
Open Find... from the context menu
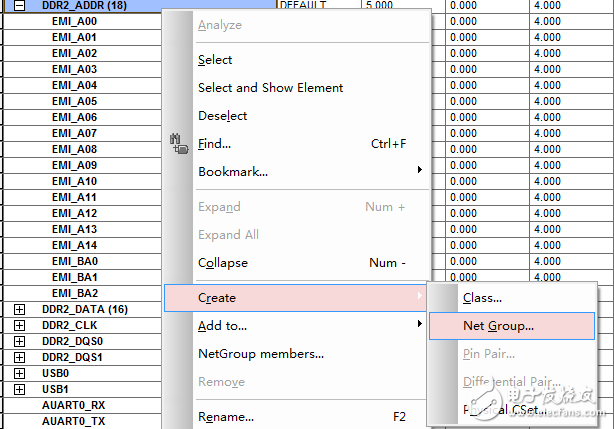(x=214, y=144)
